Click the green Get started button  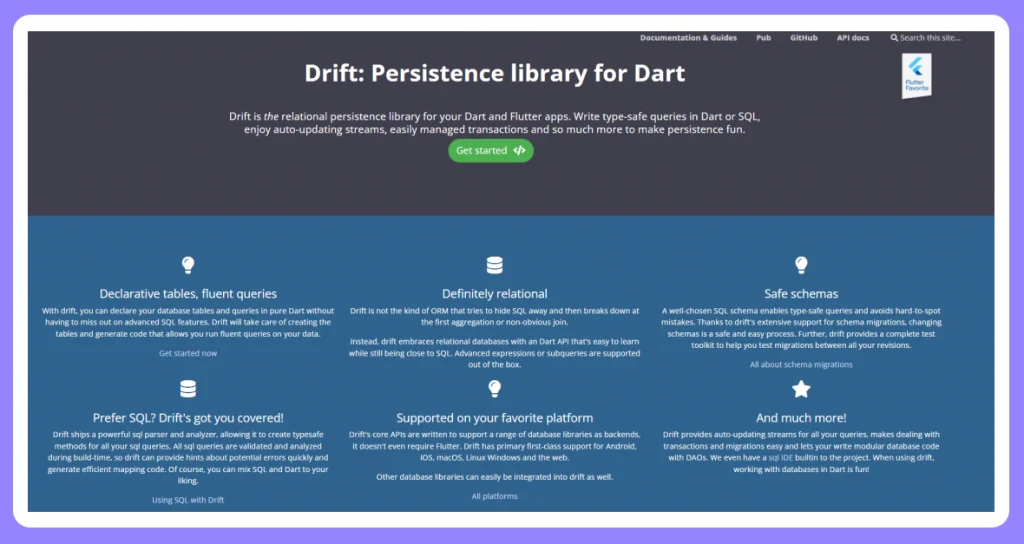490,150
